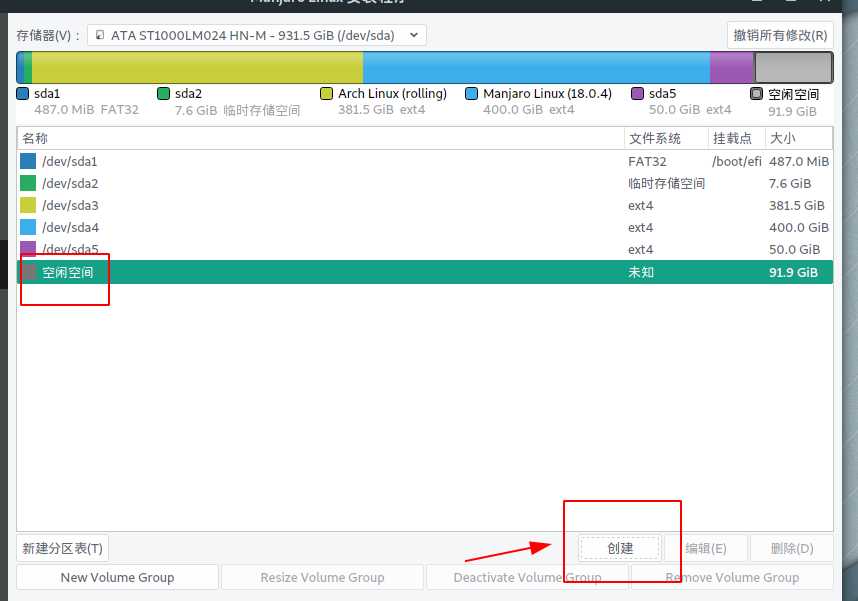
Task: Click the New Volume Group button
Action: pos(118,577)
